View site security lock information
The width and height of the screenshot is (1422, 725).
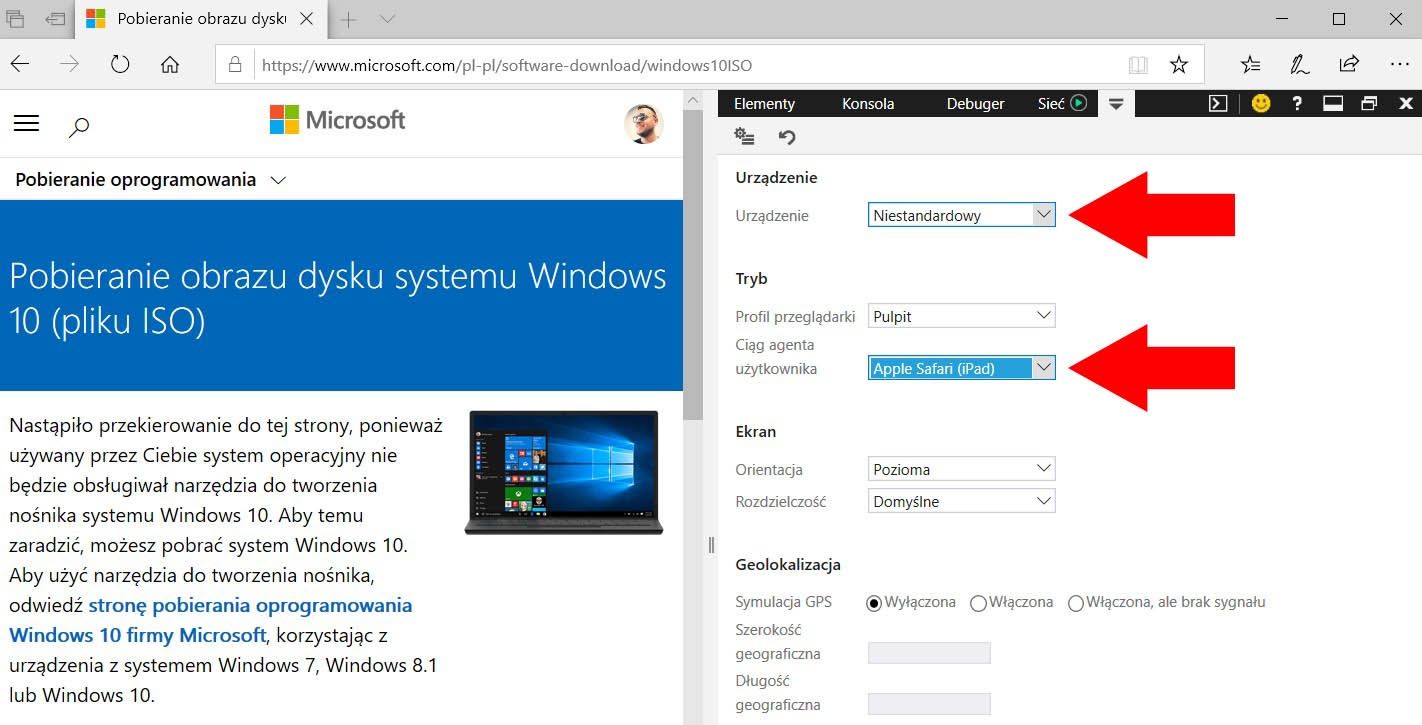click(x=236, y=65)
